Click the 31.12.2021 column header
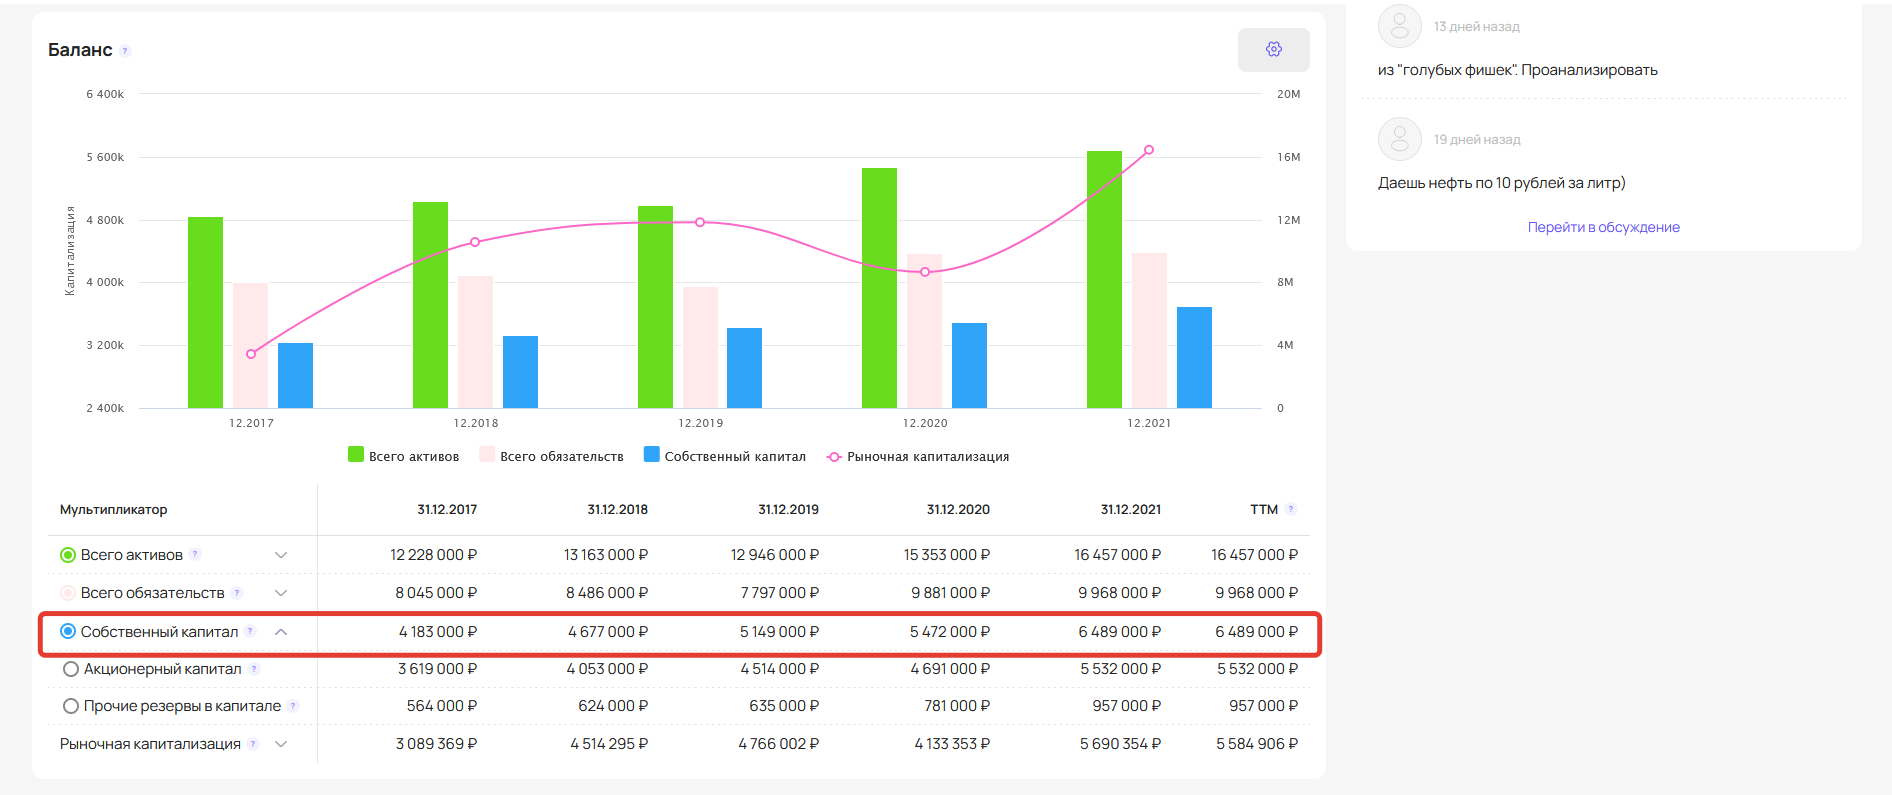 (x=1131, y=509)
